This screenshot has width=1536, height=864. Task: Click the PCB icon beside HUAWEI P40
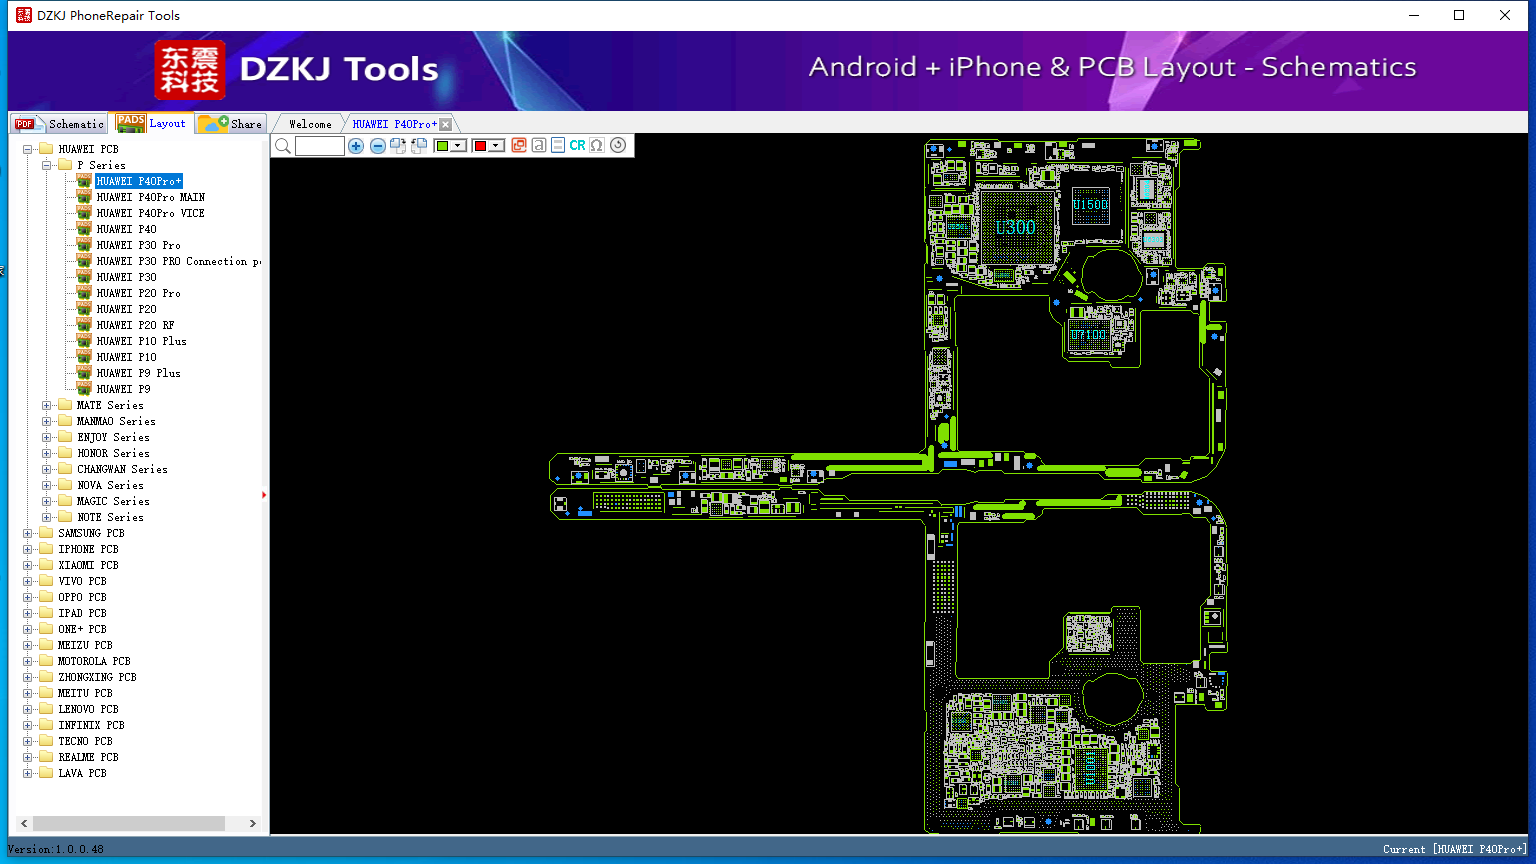[x=84, y=229]
